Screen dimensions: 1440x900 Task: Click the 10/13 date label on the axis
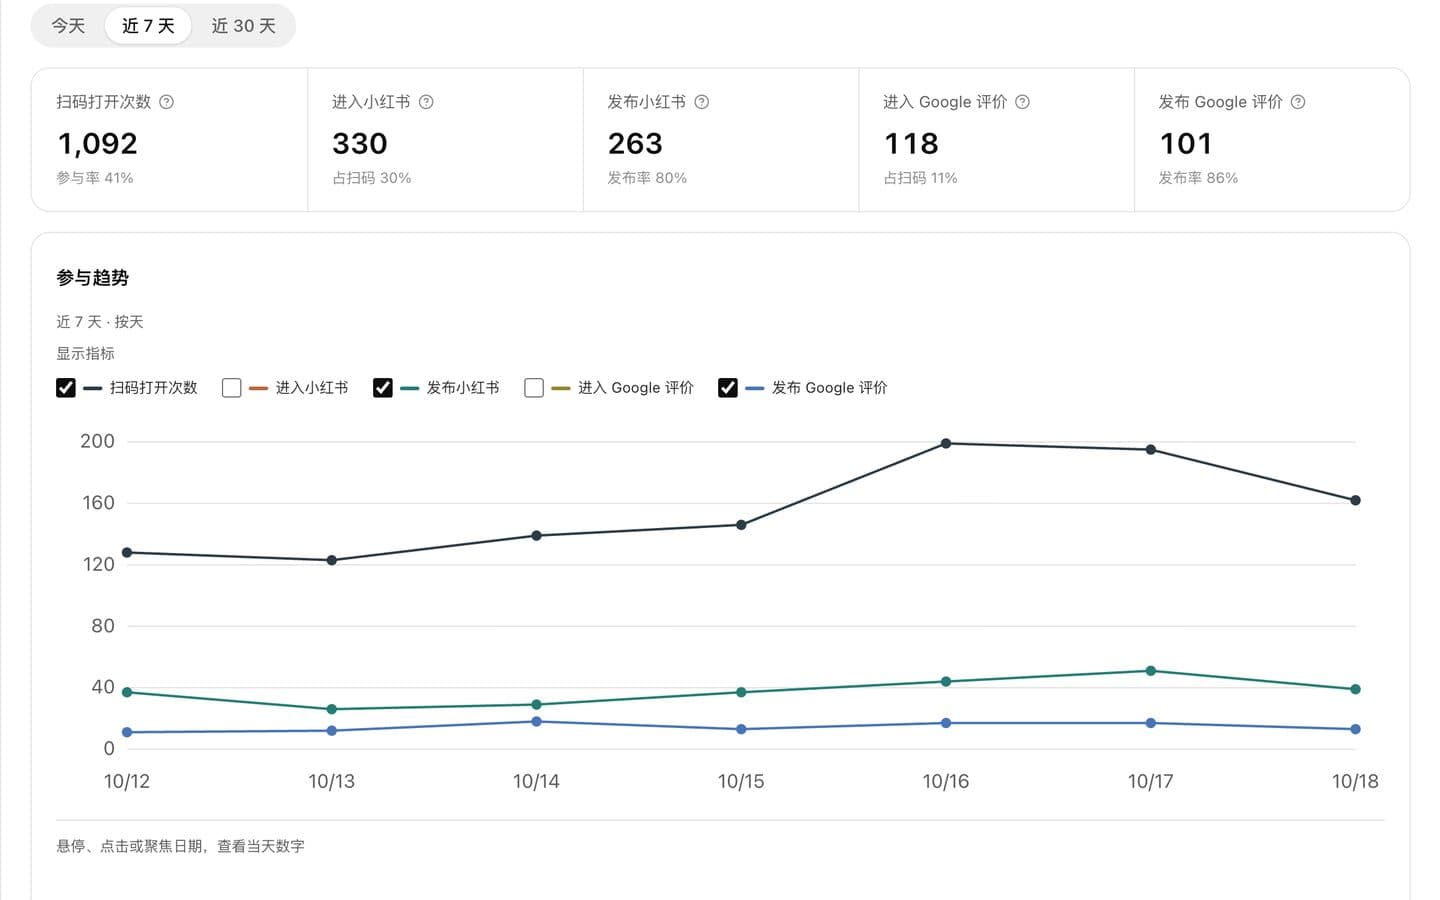[x=332, y=782]
